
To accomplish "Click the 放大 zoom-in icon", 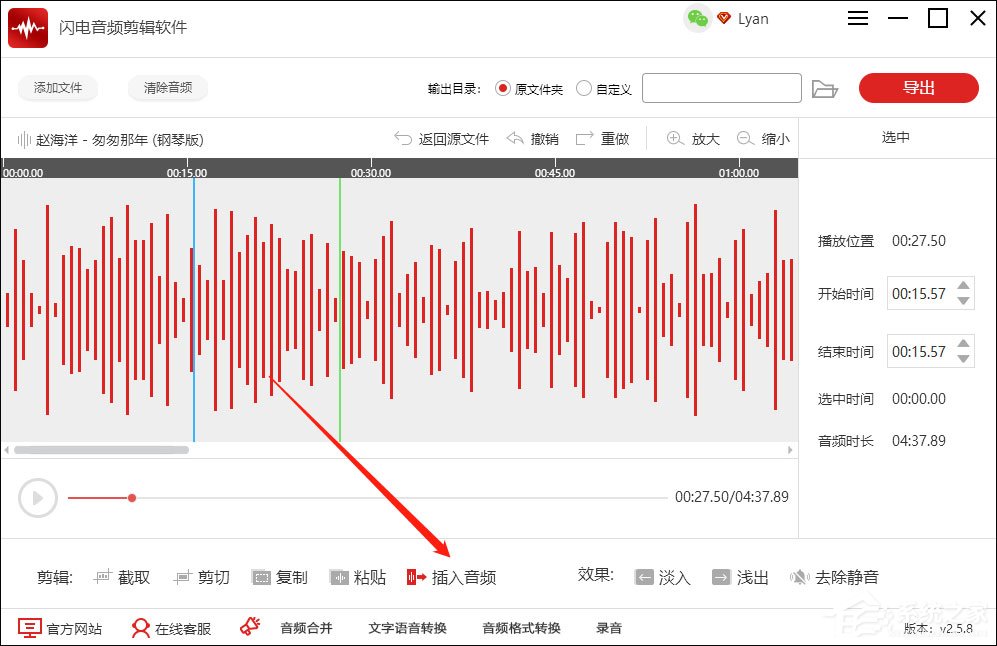I will (691, 139).
